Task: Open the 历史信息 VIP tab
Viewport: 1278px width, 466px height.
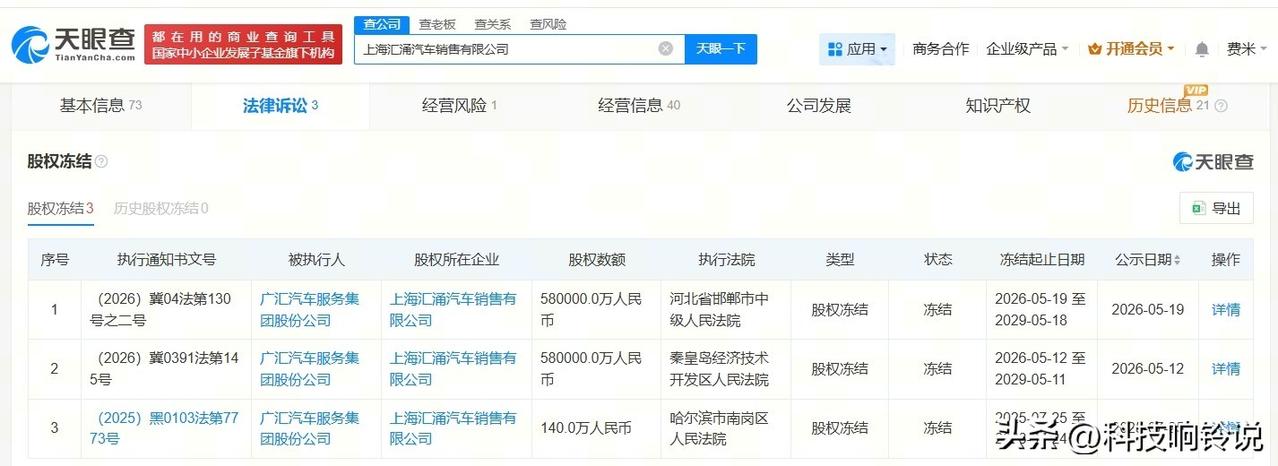Action: click(x=1167, y=106)
